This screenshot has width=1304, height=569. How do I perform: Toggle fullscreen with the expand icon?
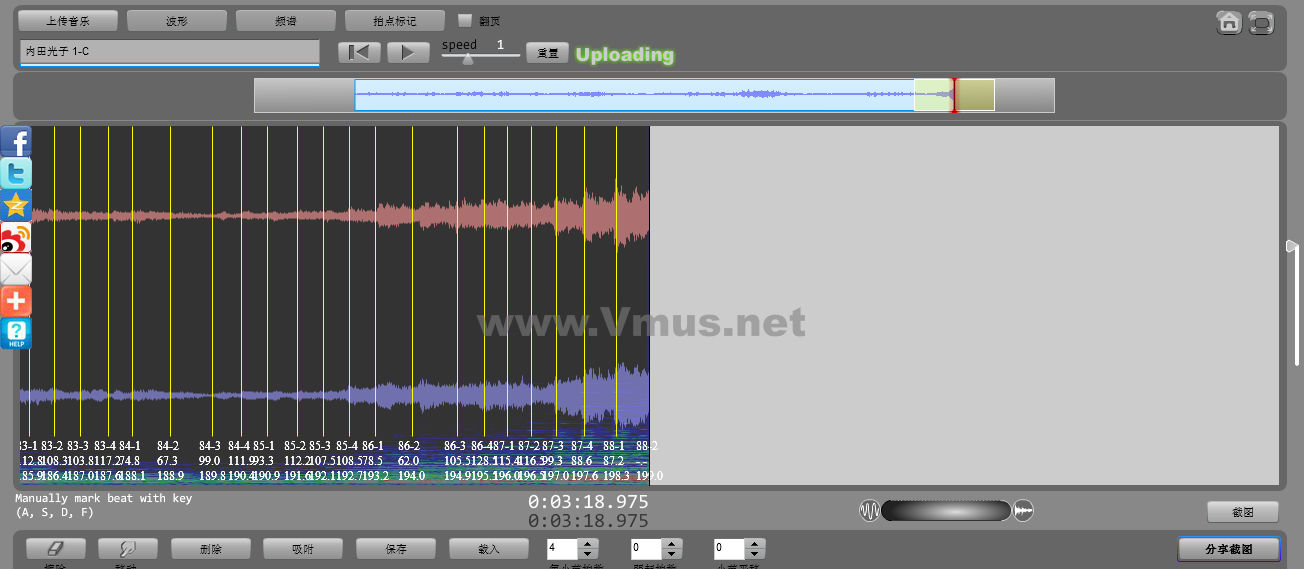pos(1262,23)
